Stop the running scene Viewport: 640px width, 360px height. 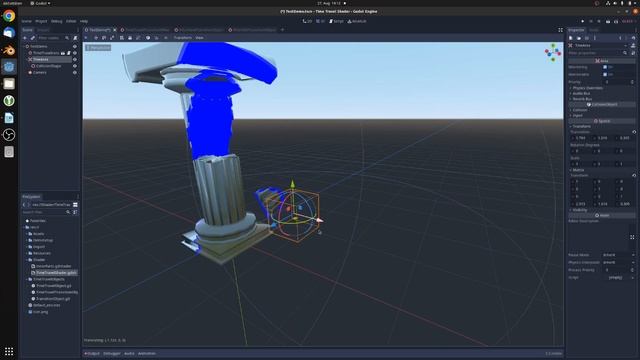point(599,21)
